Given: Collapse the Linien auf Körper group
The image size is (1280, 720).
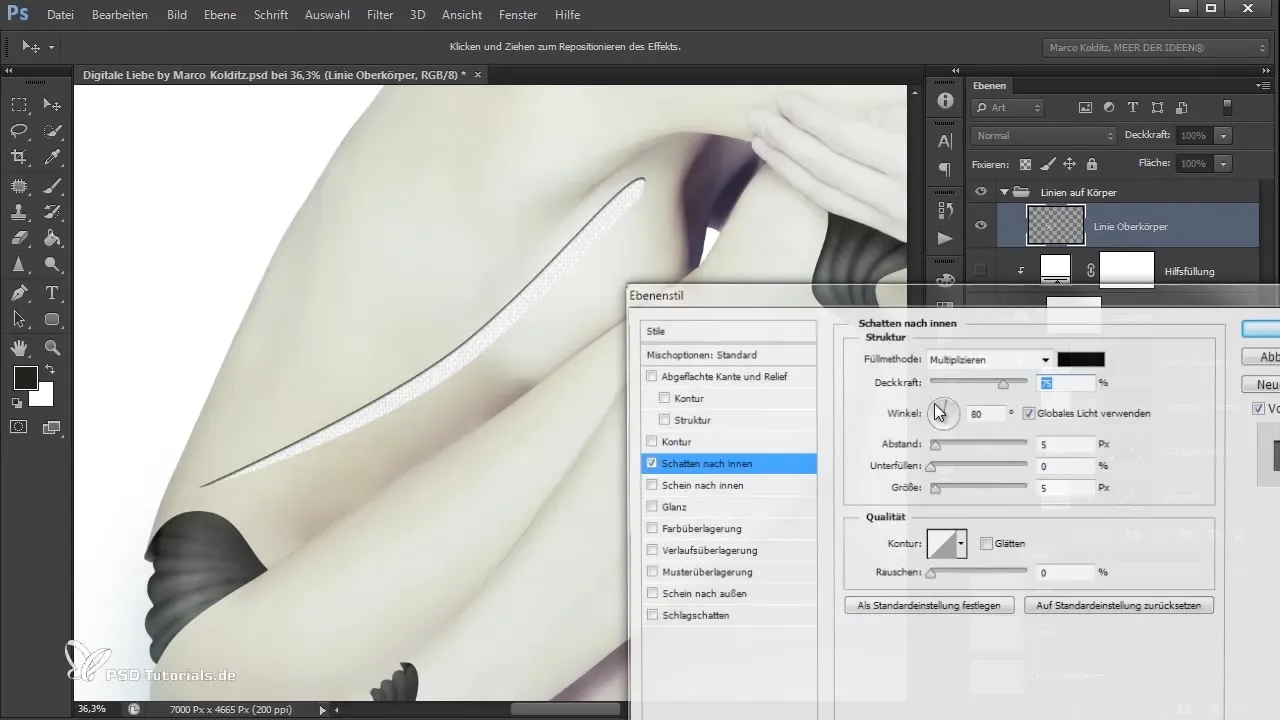Looking at the screenshot, I should pyautogui.click(x=1003, y=192).
